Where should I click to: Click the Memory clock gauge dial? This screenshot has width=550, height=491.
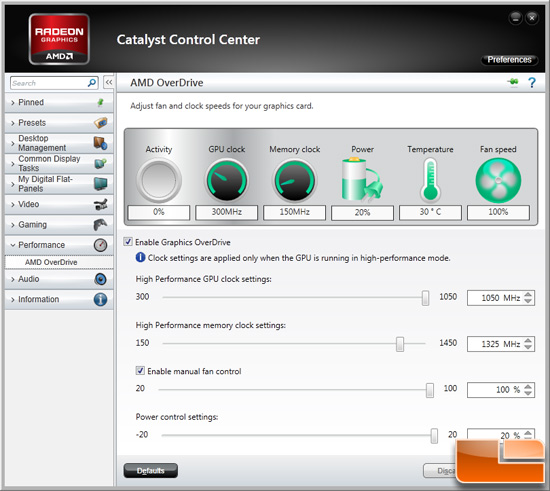pyautogui.click(x=295, y=180)
